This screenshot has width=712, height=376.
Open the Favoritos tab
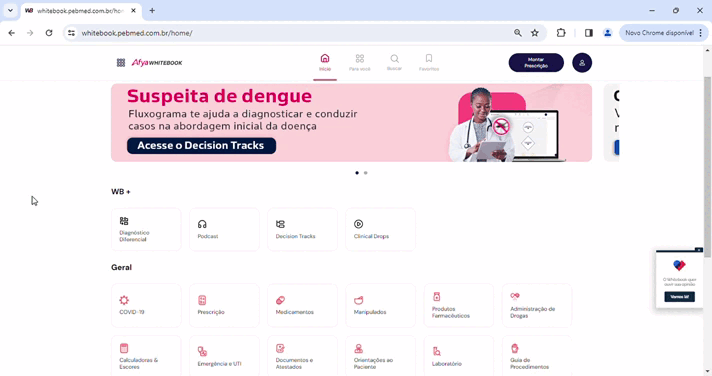pos(429,63)
